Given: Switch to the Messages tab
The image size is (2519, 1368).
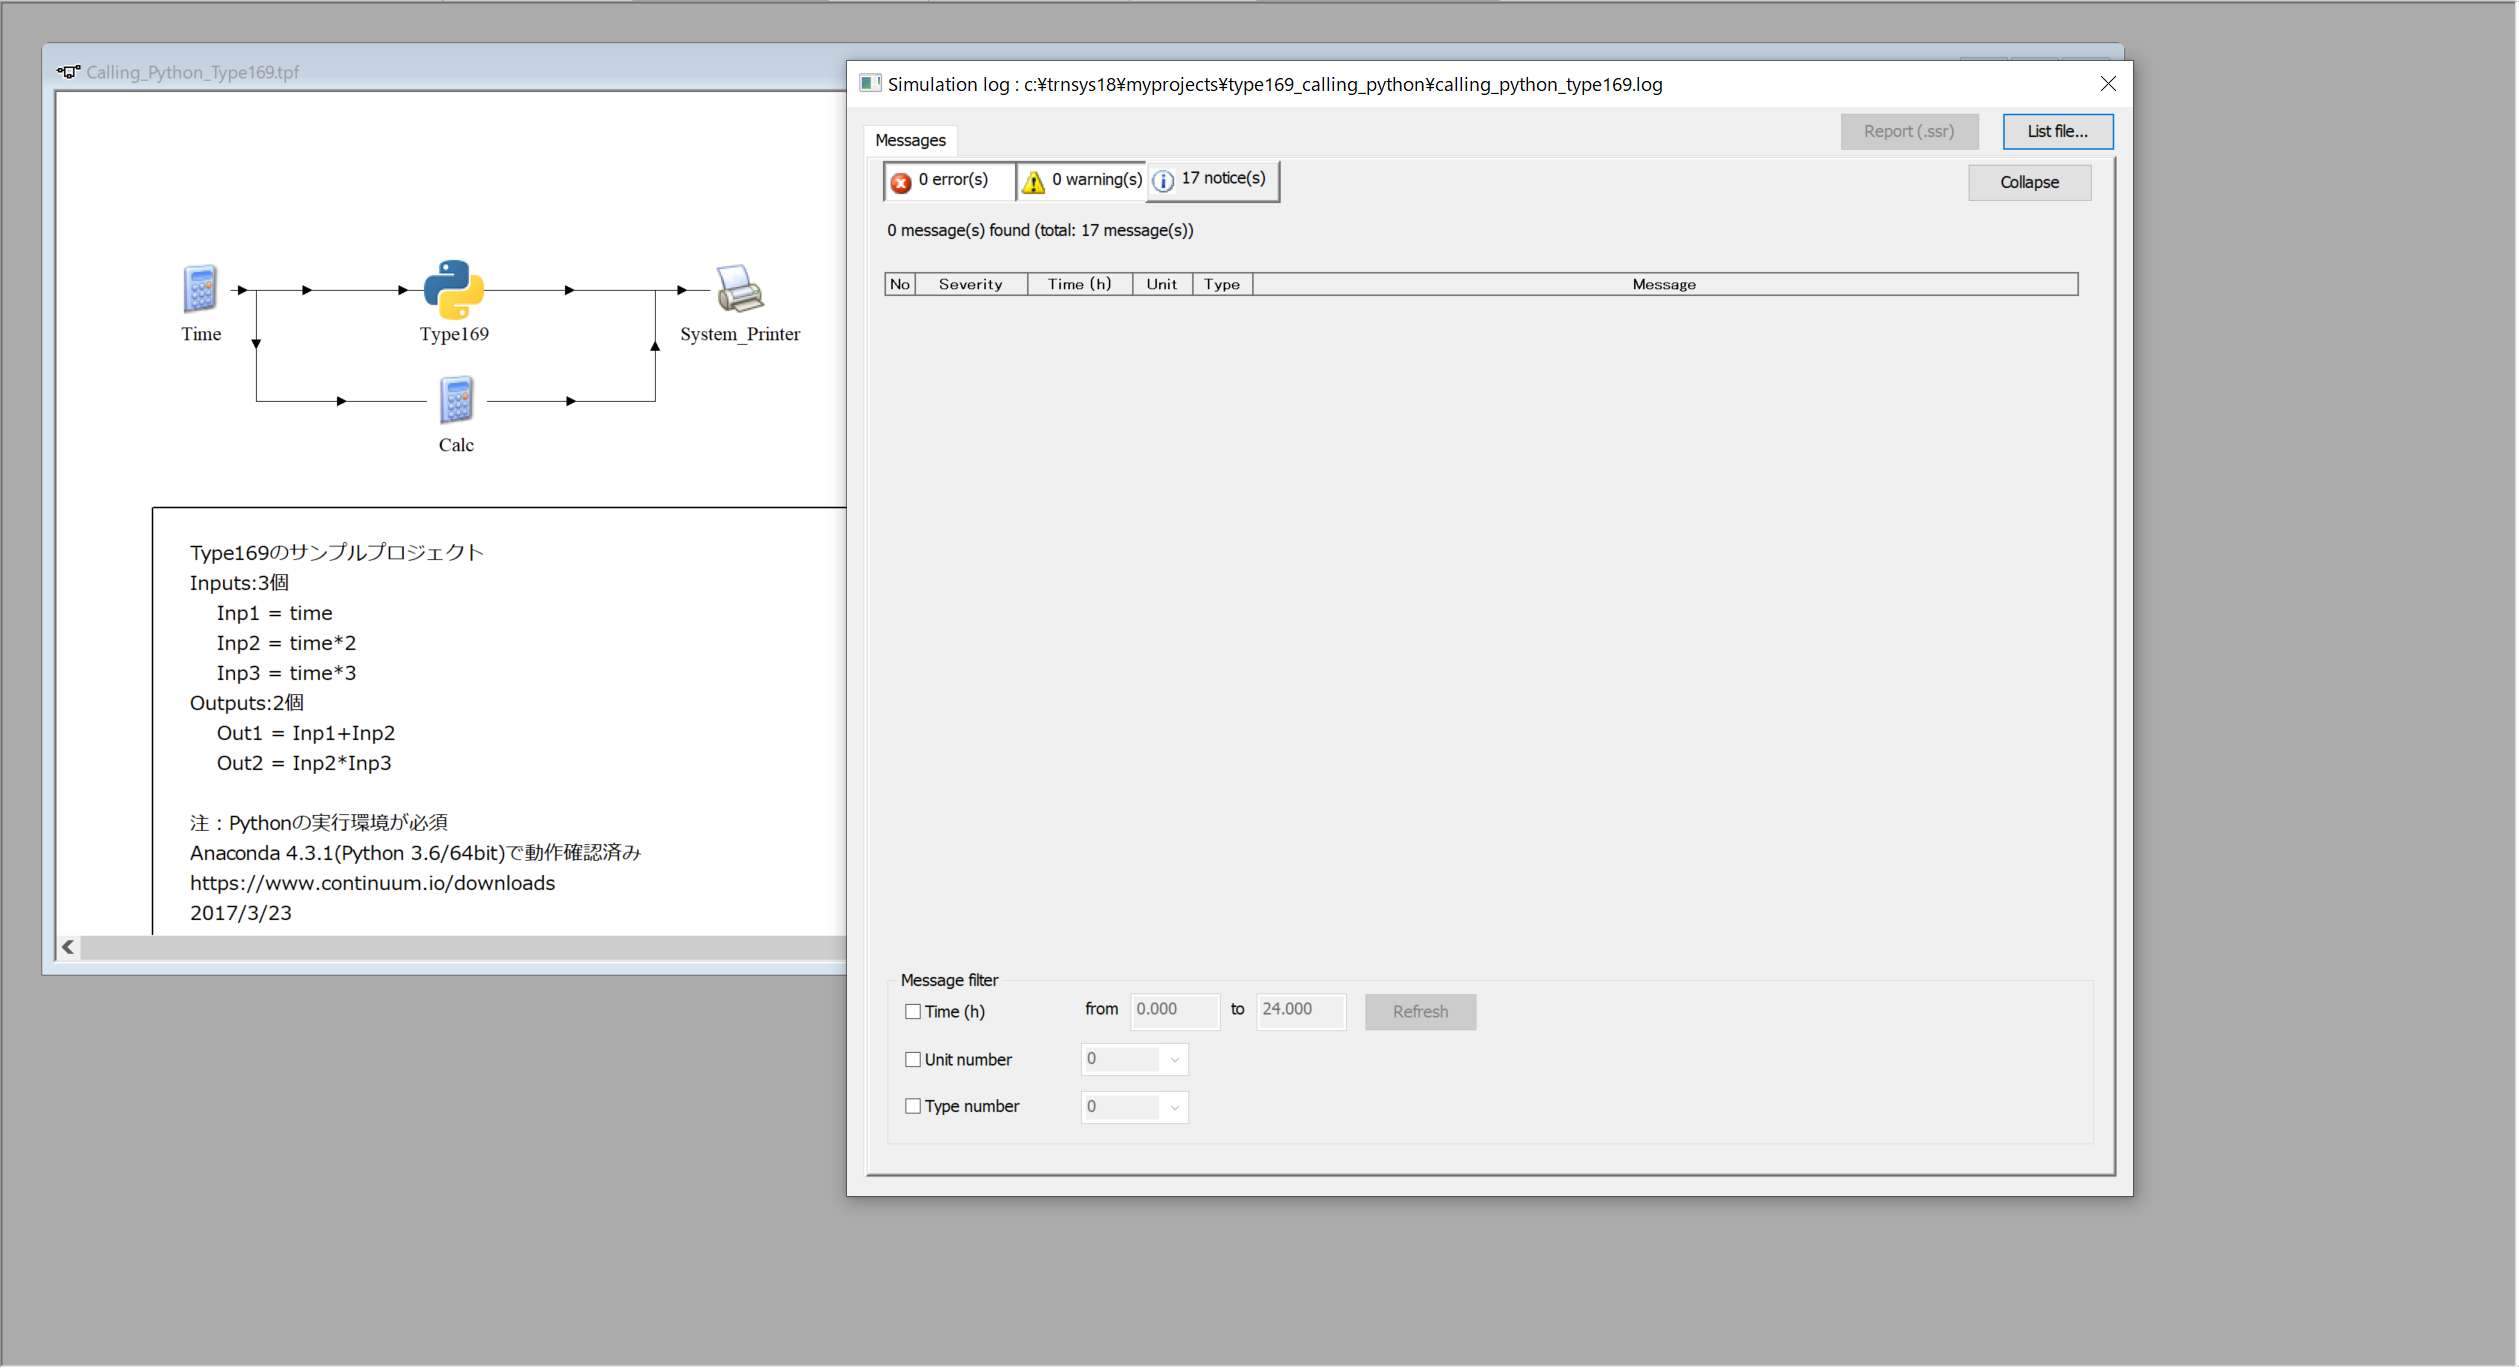Looking at the screenshot, I should [909, 140].
